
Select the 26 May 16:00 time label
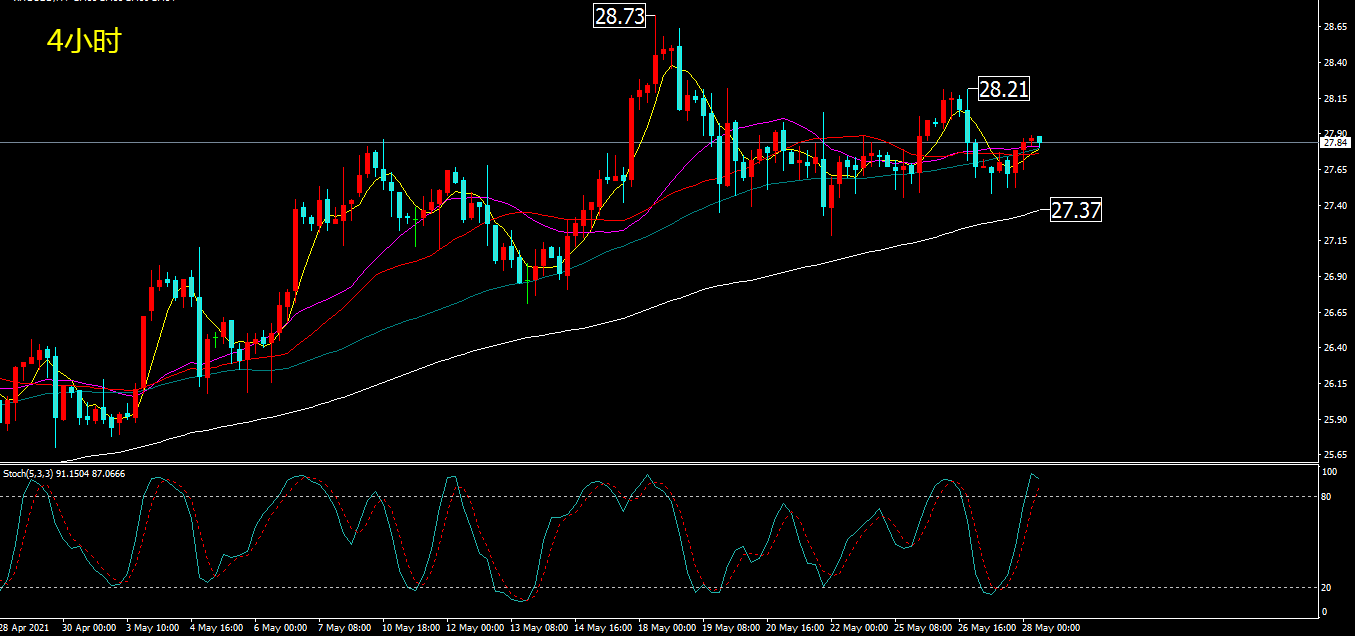click(987, 628)
